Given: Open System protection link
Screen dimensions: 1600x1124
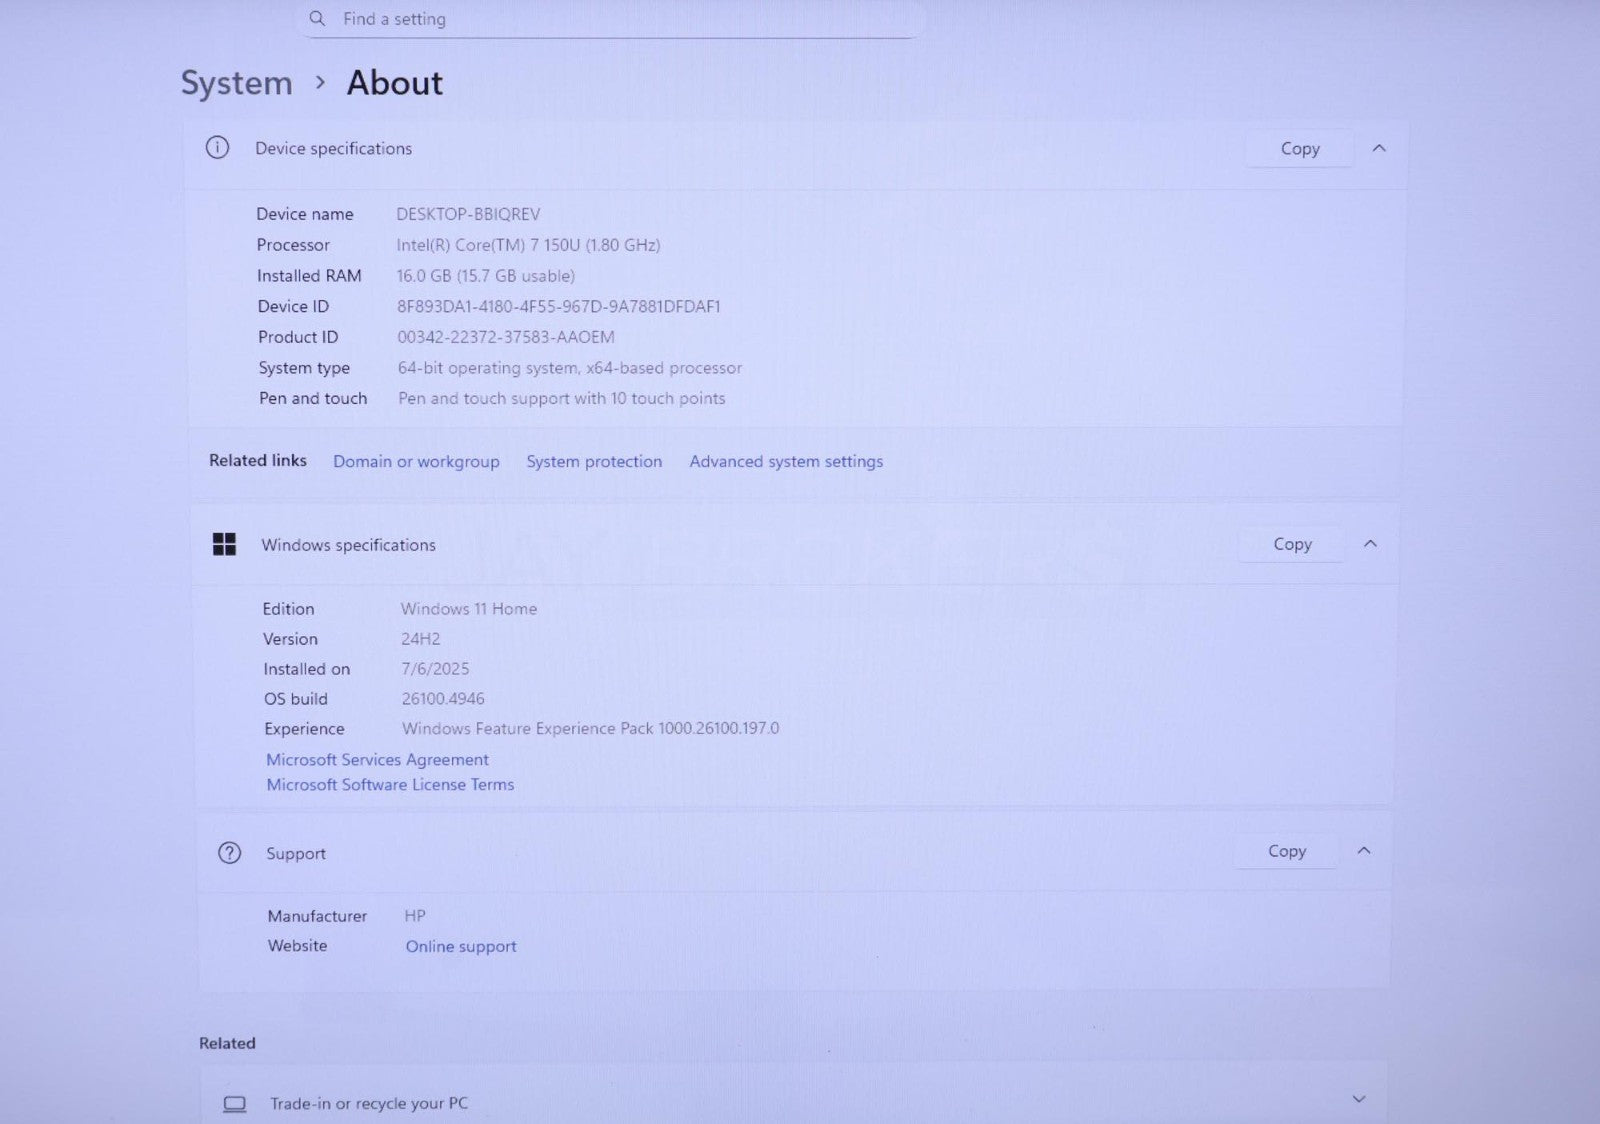Looking at the screenshot, I should point(594,461).
